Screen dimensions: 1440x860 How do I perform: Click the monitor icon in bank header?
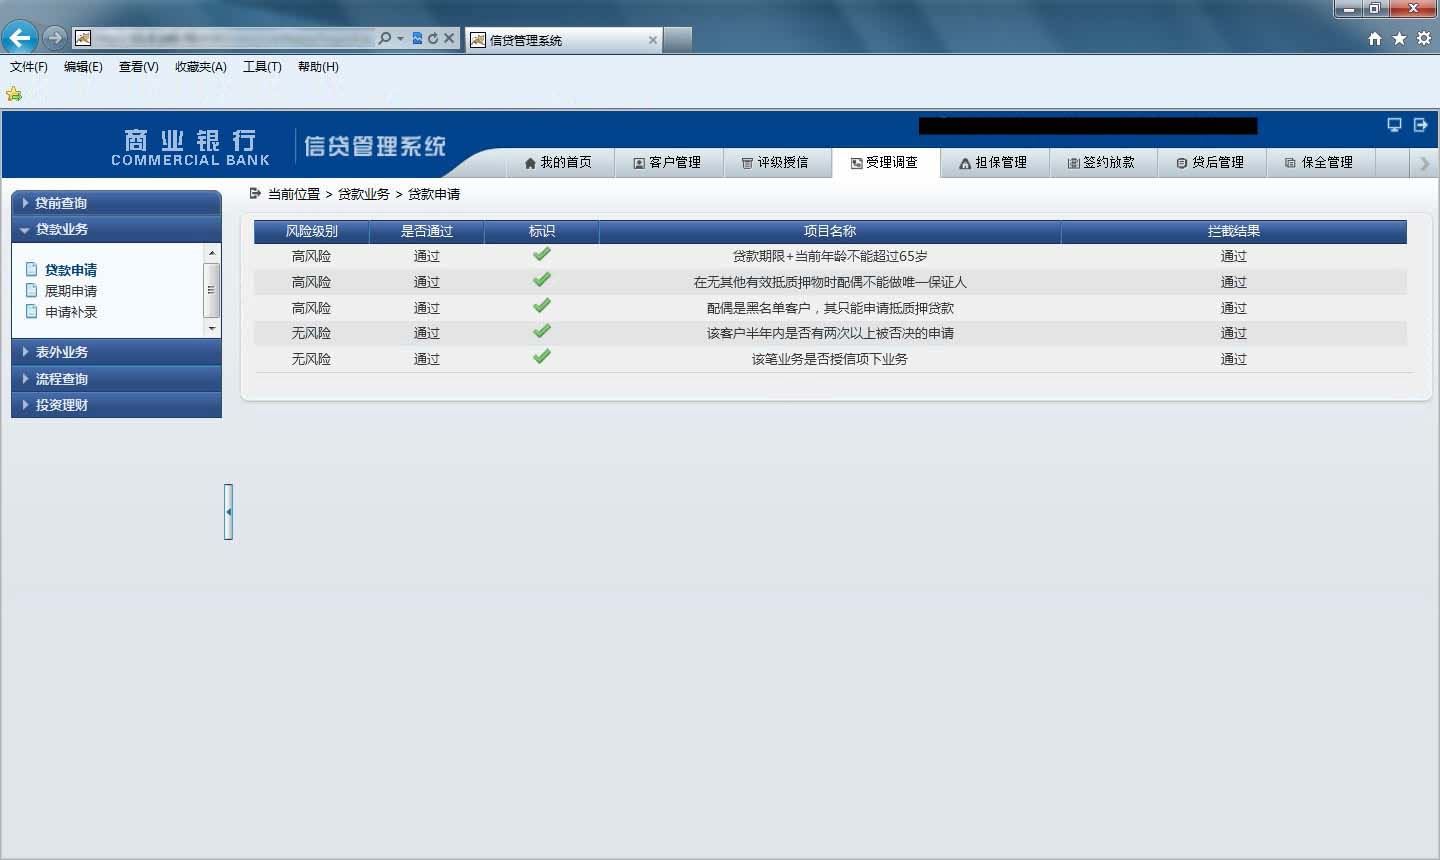tap(1394, 125)
